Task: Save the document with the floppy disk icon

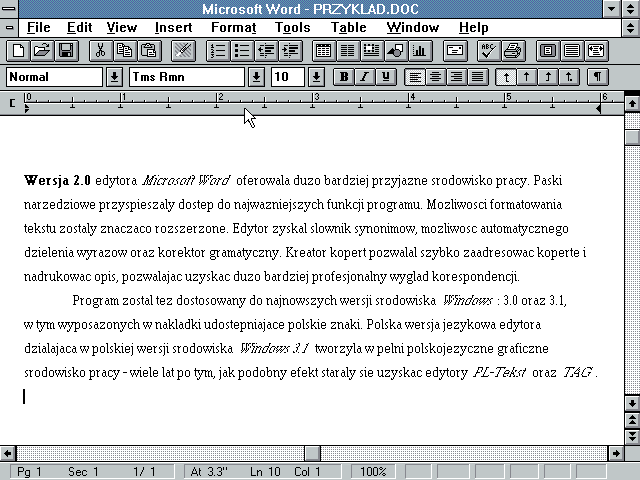Action: (x=65, y=50)
